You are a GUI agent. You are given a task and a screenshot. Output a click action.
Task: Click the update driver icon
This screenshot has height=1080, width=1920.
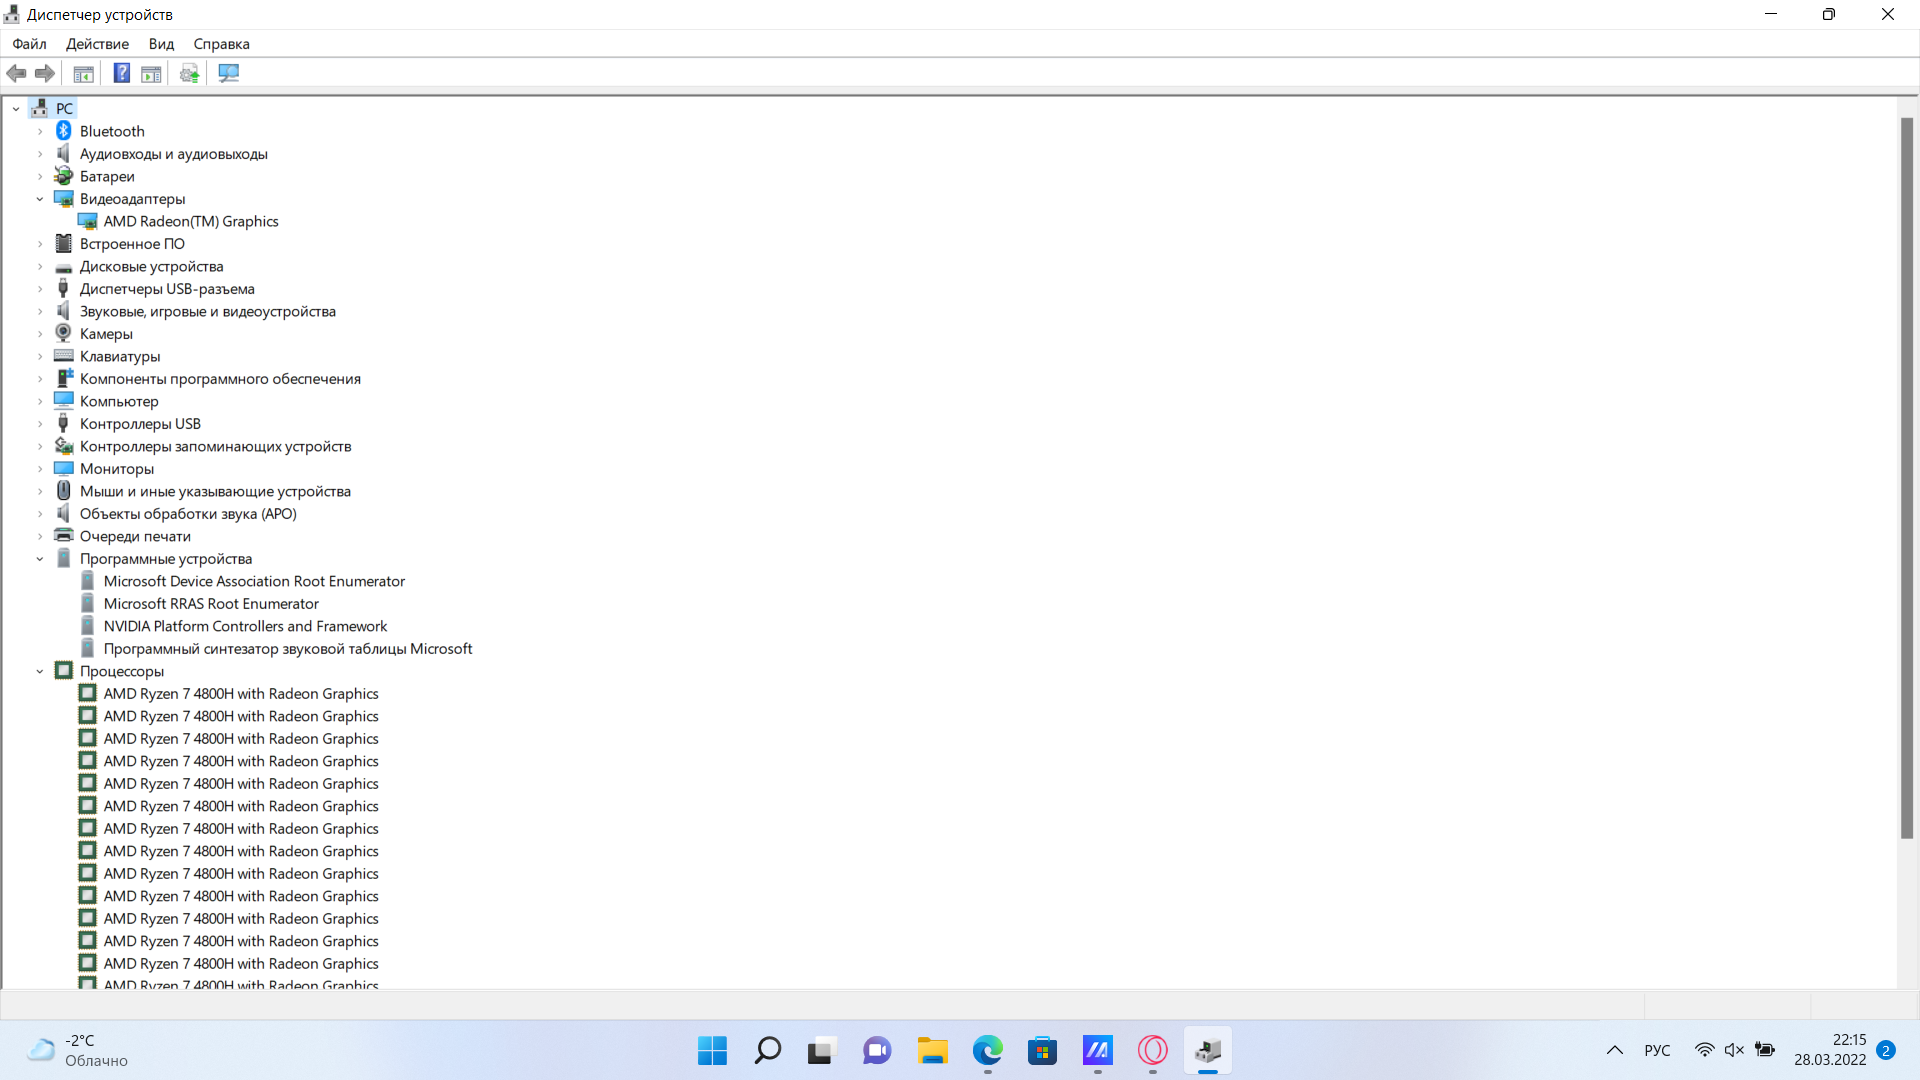[x=190, y=73]
